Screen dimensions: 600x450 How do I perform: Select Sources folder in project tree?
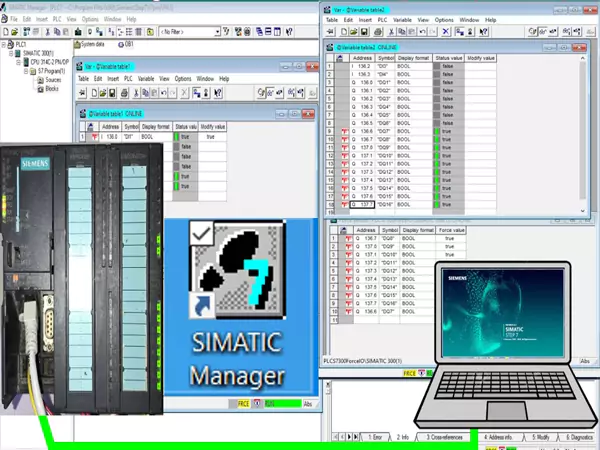(49, 80)
